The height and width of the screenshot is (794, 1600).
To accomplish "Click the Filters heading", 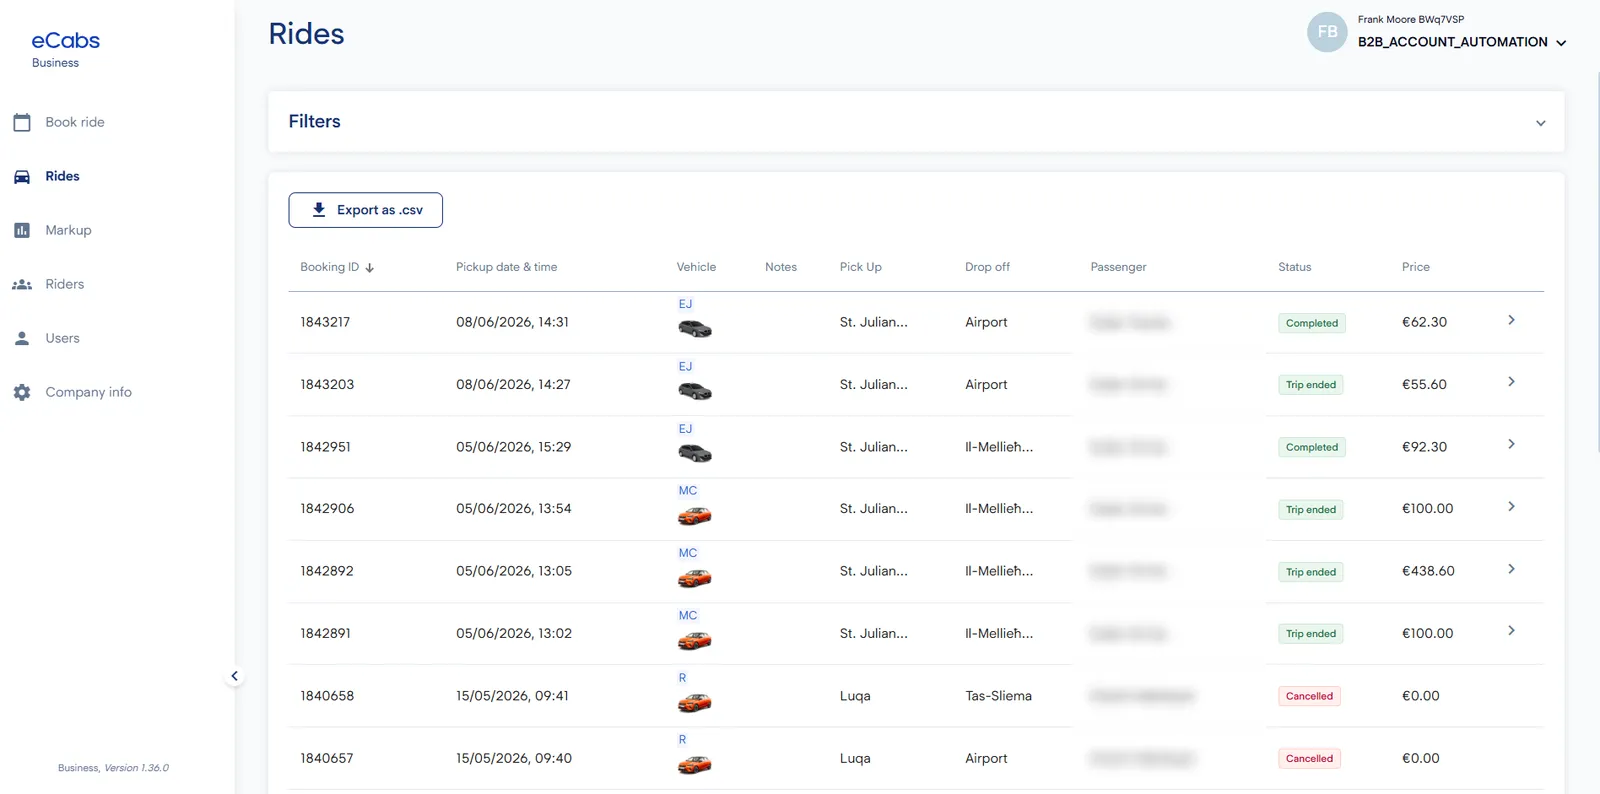I will [x=314, y=121].
